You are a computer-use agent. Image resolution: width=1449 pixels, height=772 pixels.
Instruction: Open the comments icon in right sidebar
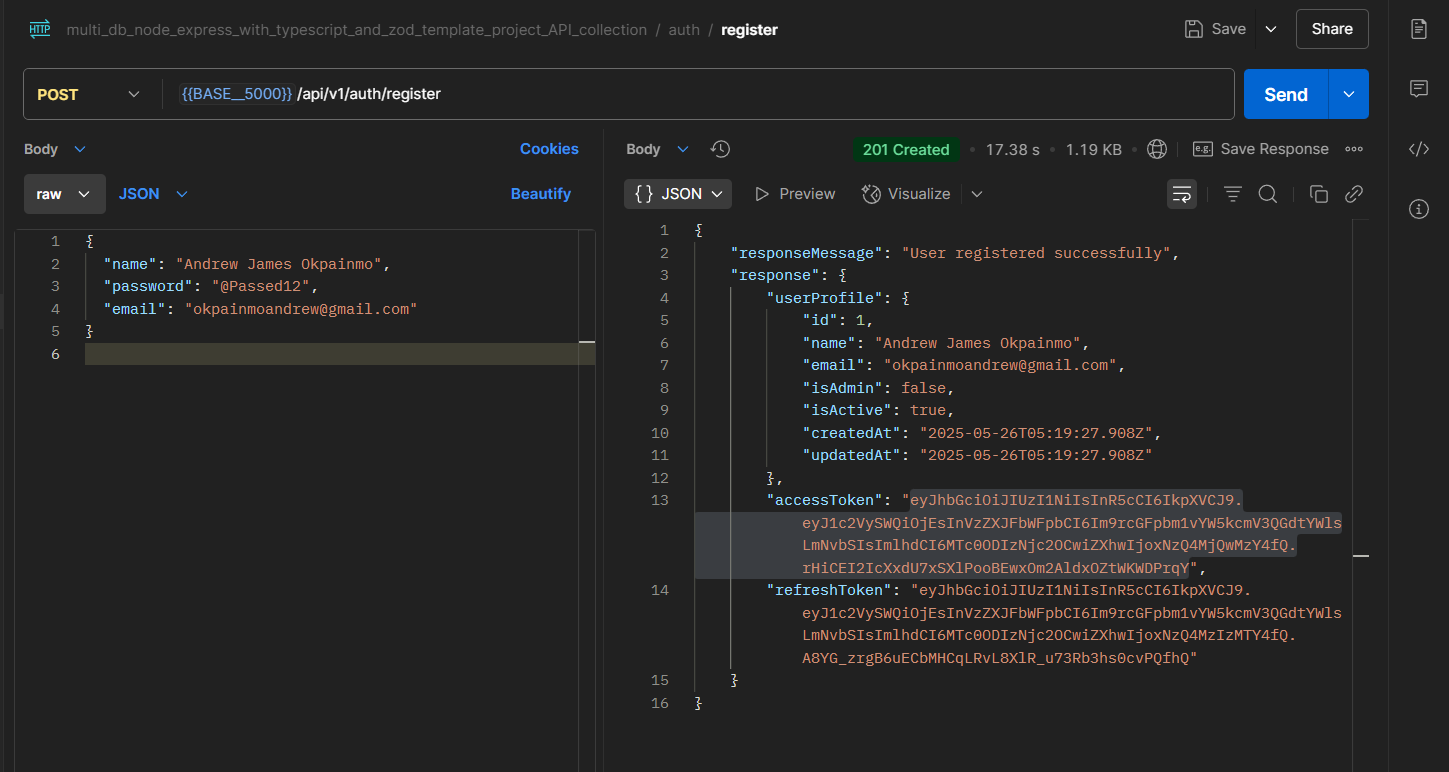[x=1418, y=89]
